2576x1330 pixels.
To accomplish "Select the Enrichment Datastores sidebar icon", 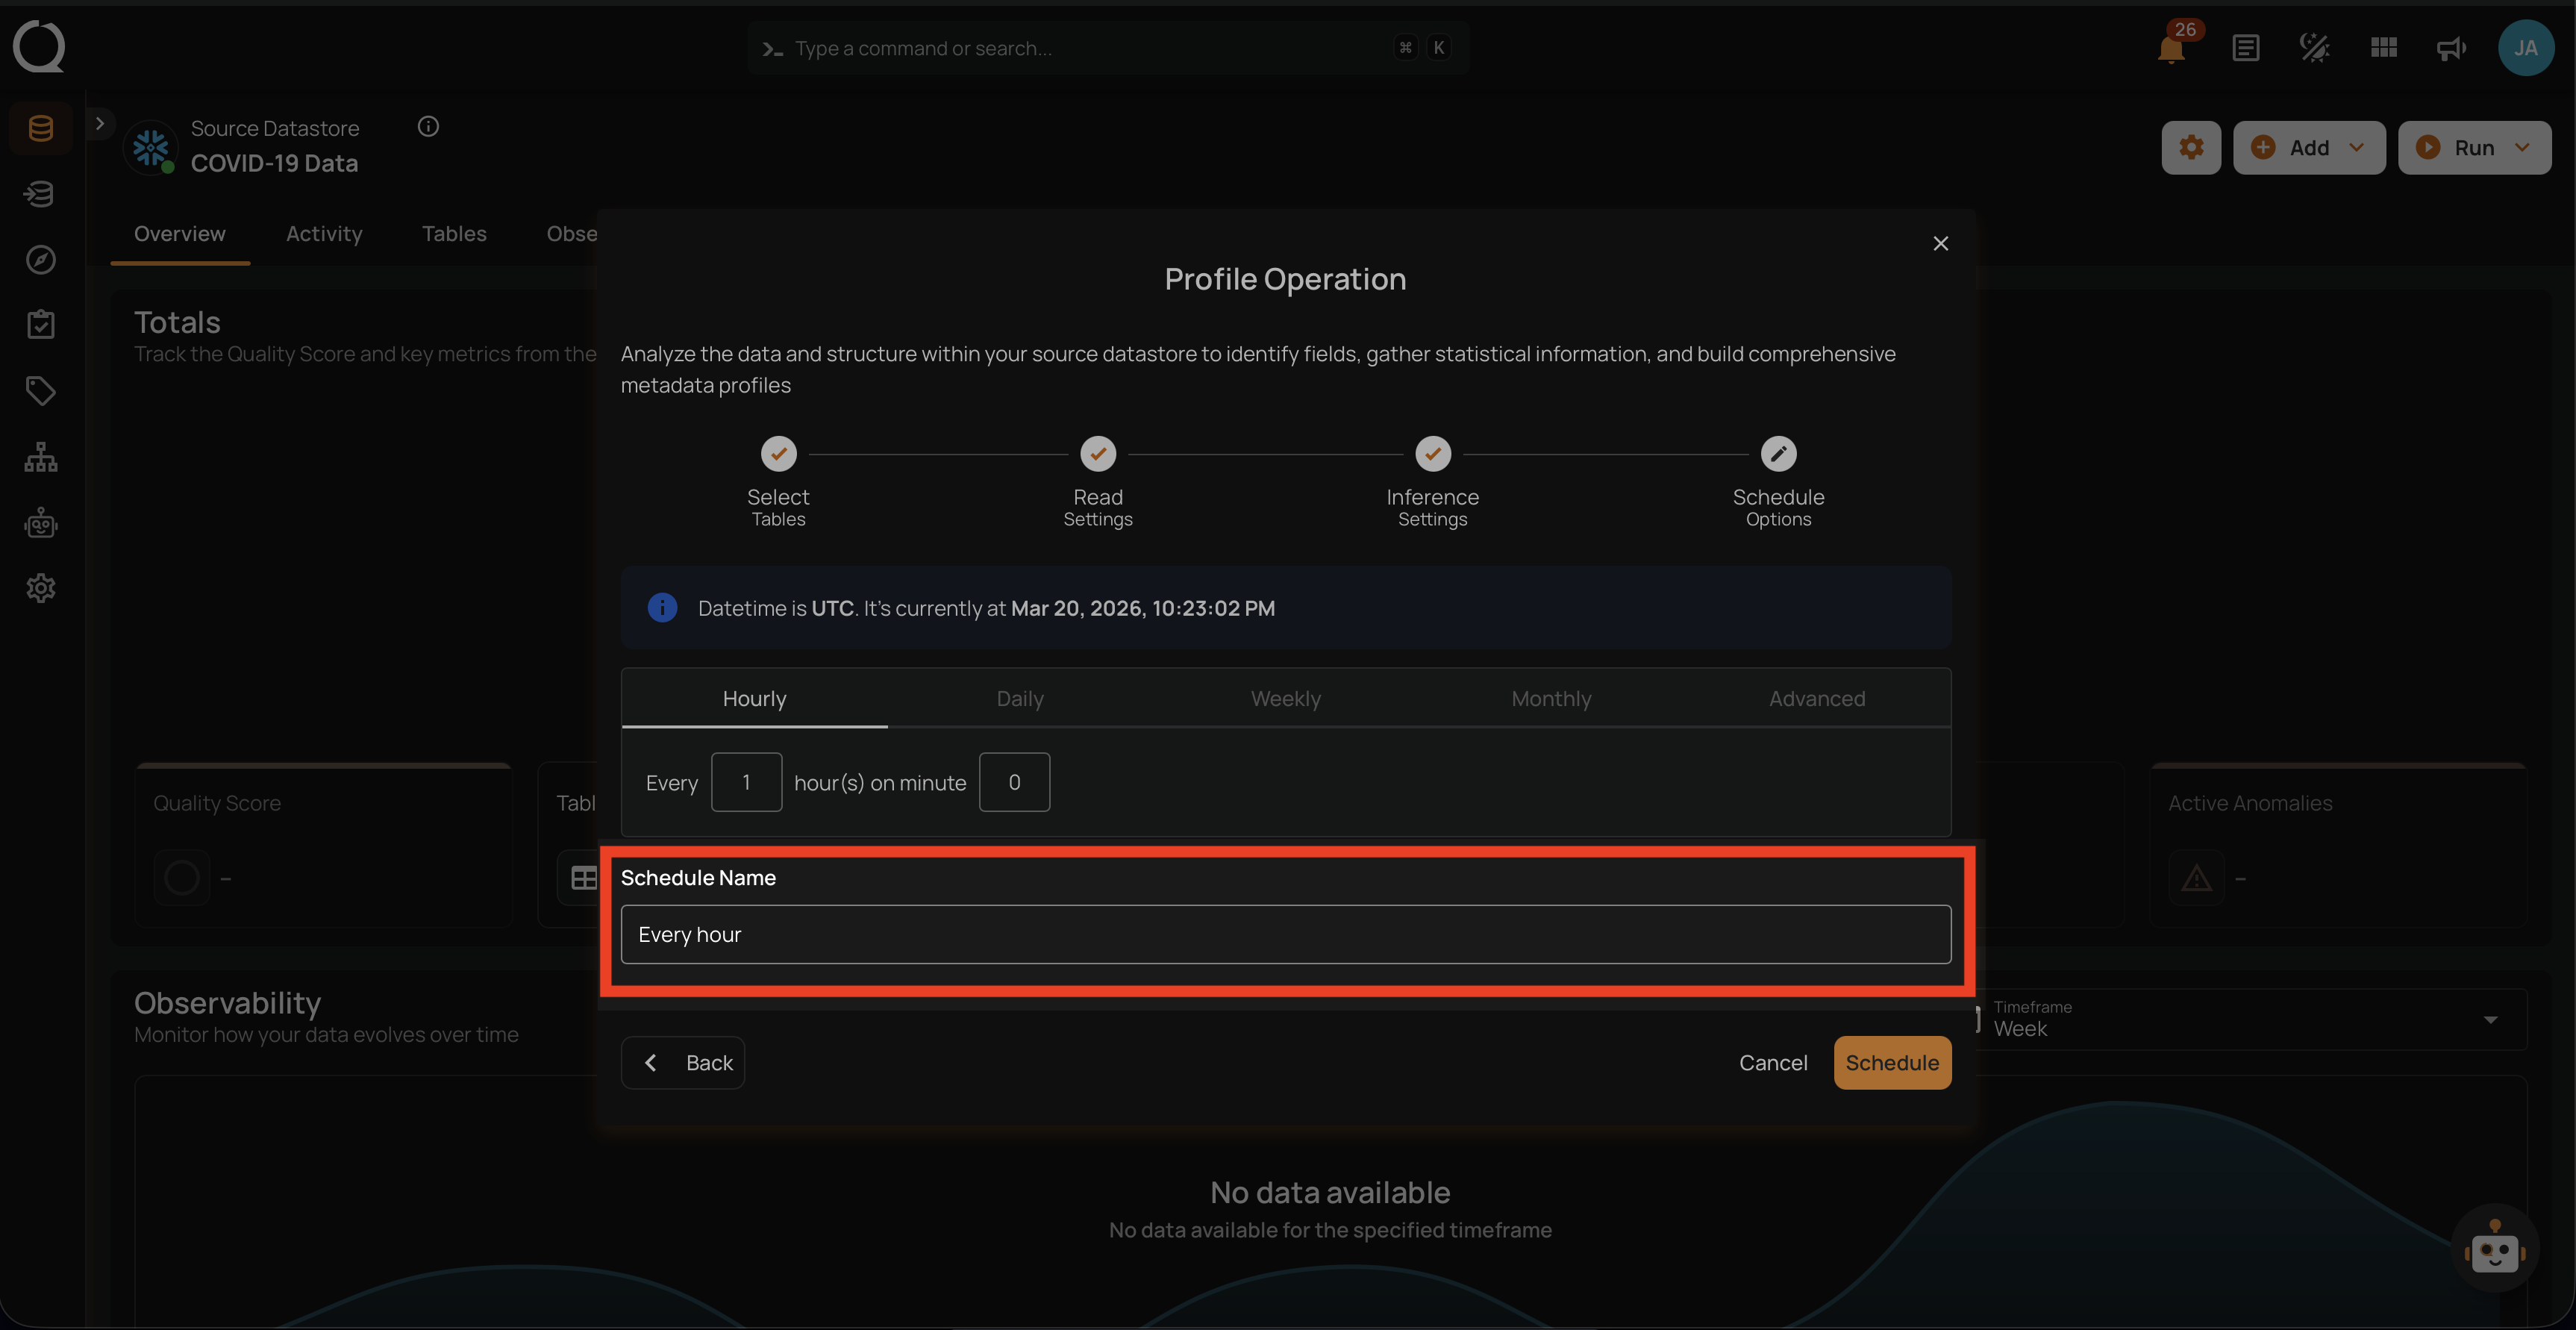I will 40,193.
